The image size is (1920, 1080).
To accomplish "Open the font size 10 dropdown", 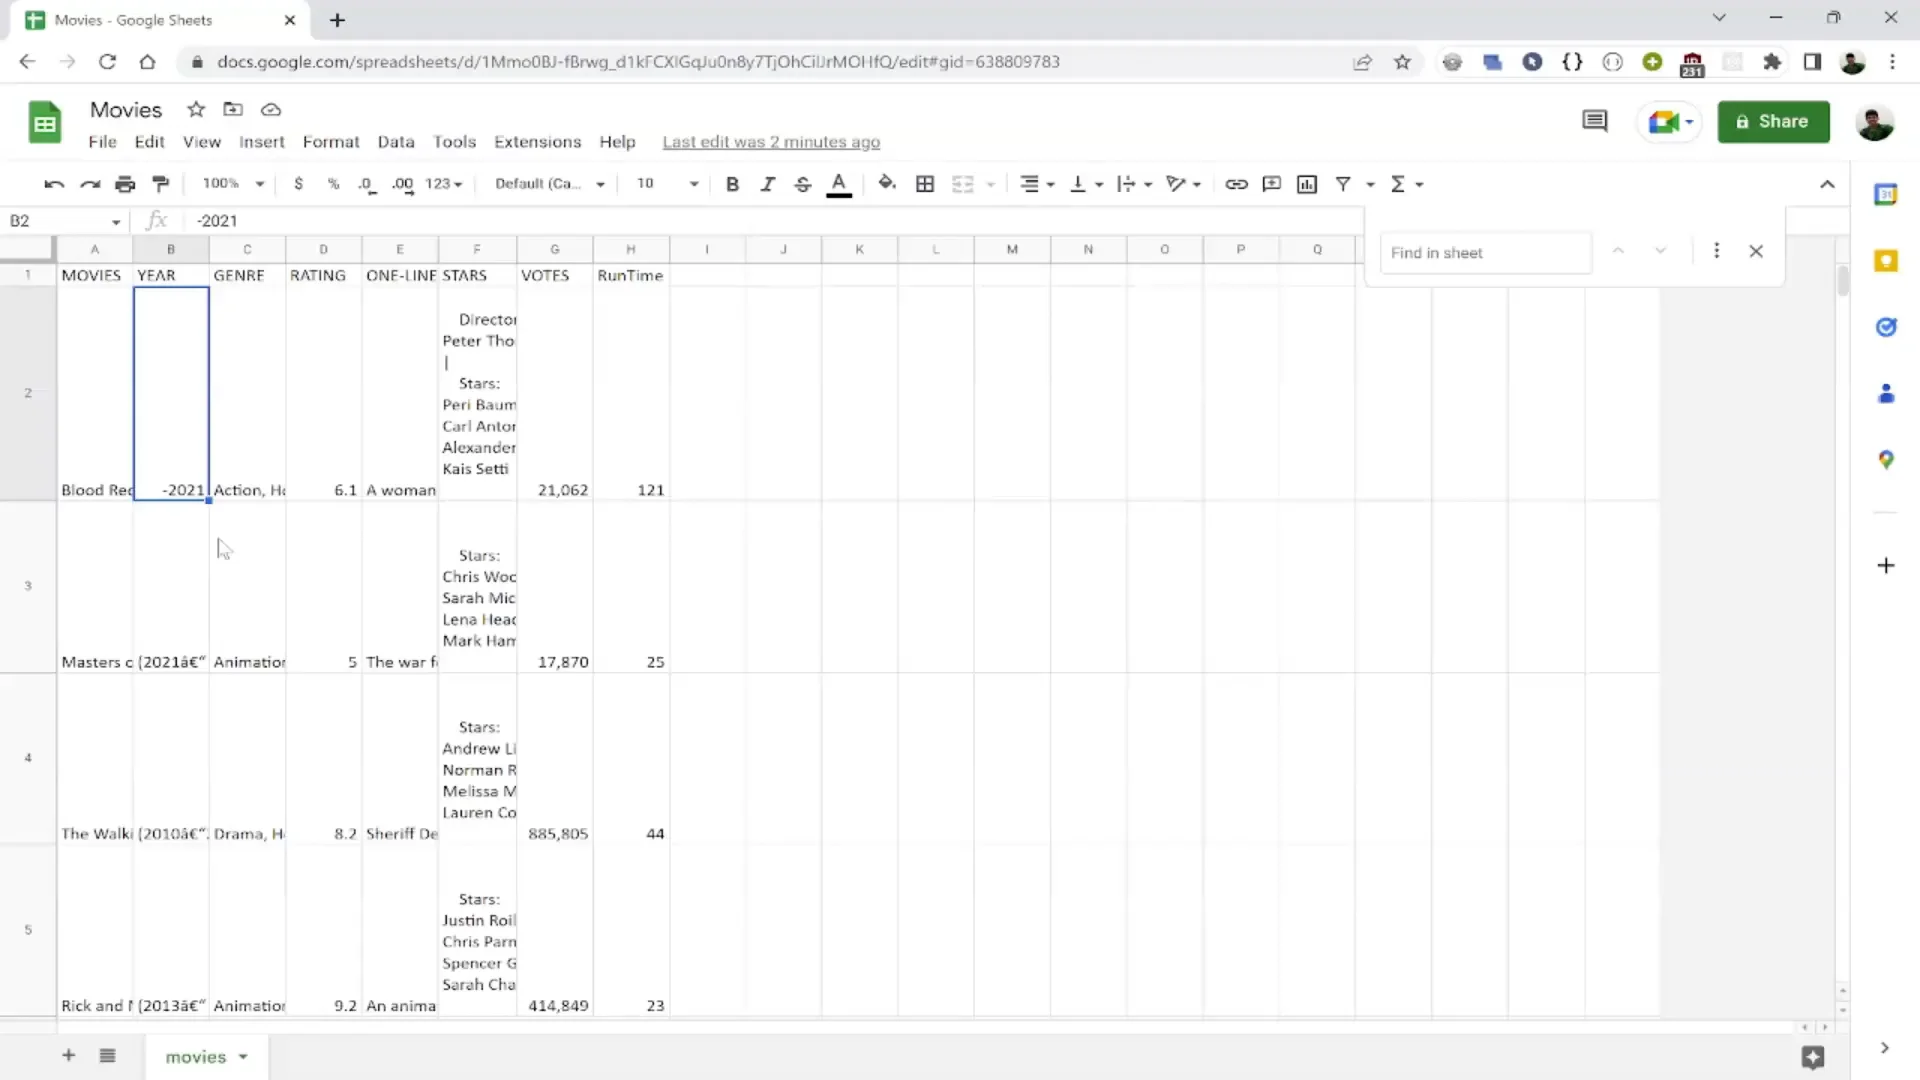I will 667,184.
